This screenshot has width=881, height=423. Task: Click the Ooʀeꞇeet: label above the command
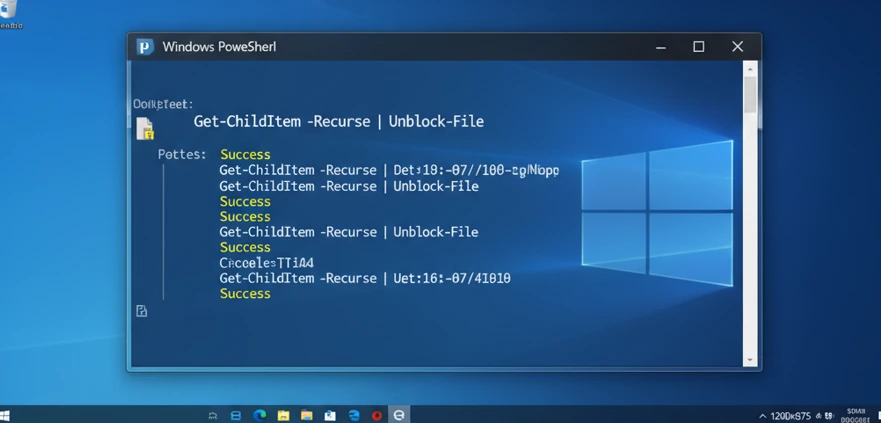tap(163, 104)
